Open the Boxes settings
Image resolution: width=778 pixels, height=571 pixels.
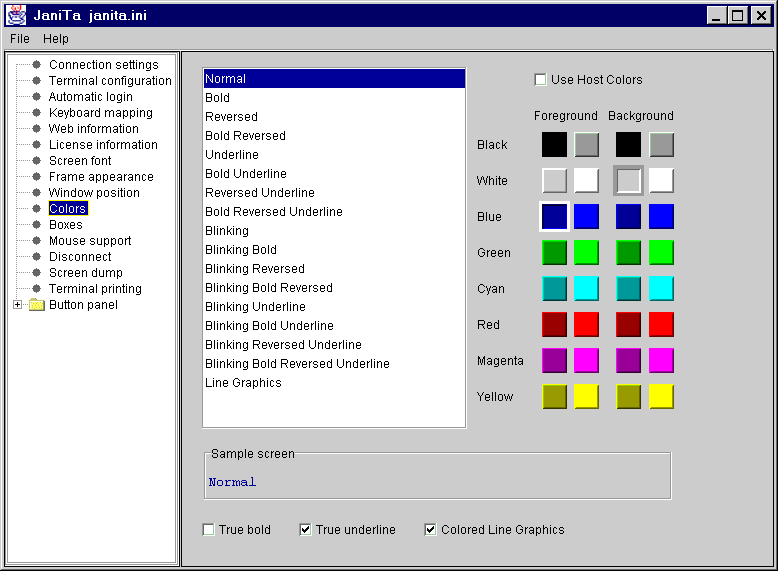coord(65,225)
